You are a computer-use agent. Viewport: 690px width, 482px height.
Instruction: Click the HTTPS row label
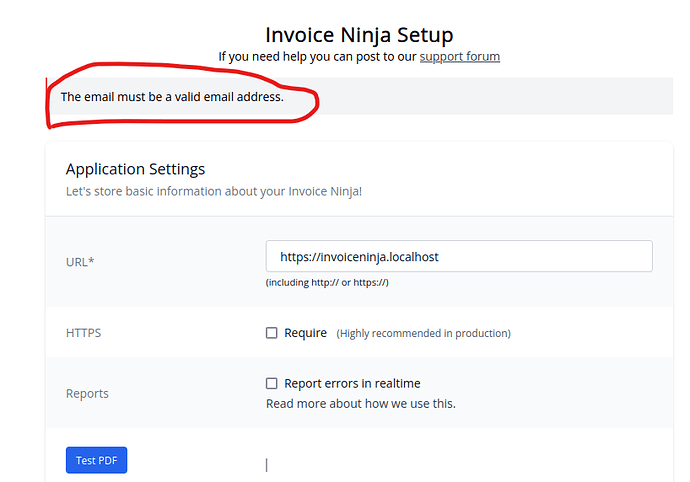84,333
